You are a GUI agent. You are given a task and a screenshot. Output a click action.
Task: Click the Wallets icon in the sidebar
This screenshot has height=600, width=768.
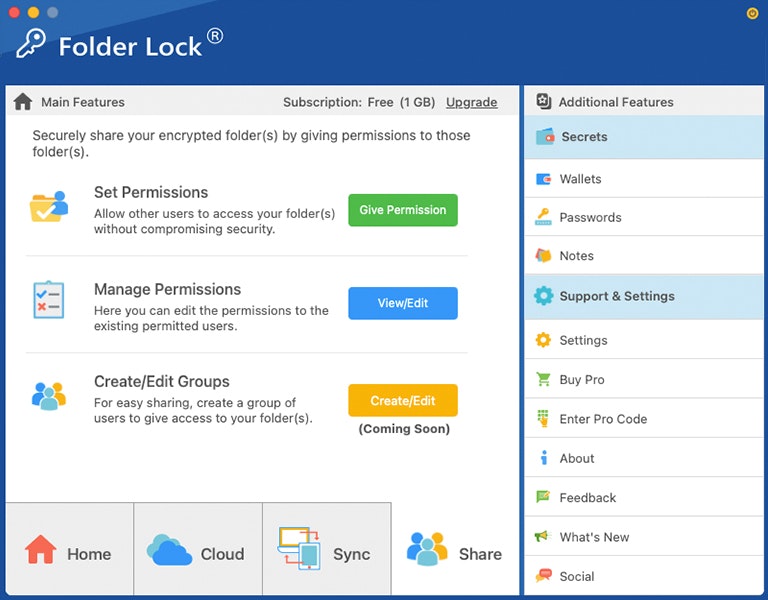click(x=543, y=179)
